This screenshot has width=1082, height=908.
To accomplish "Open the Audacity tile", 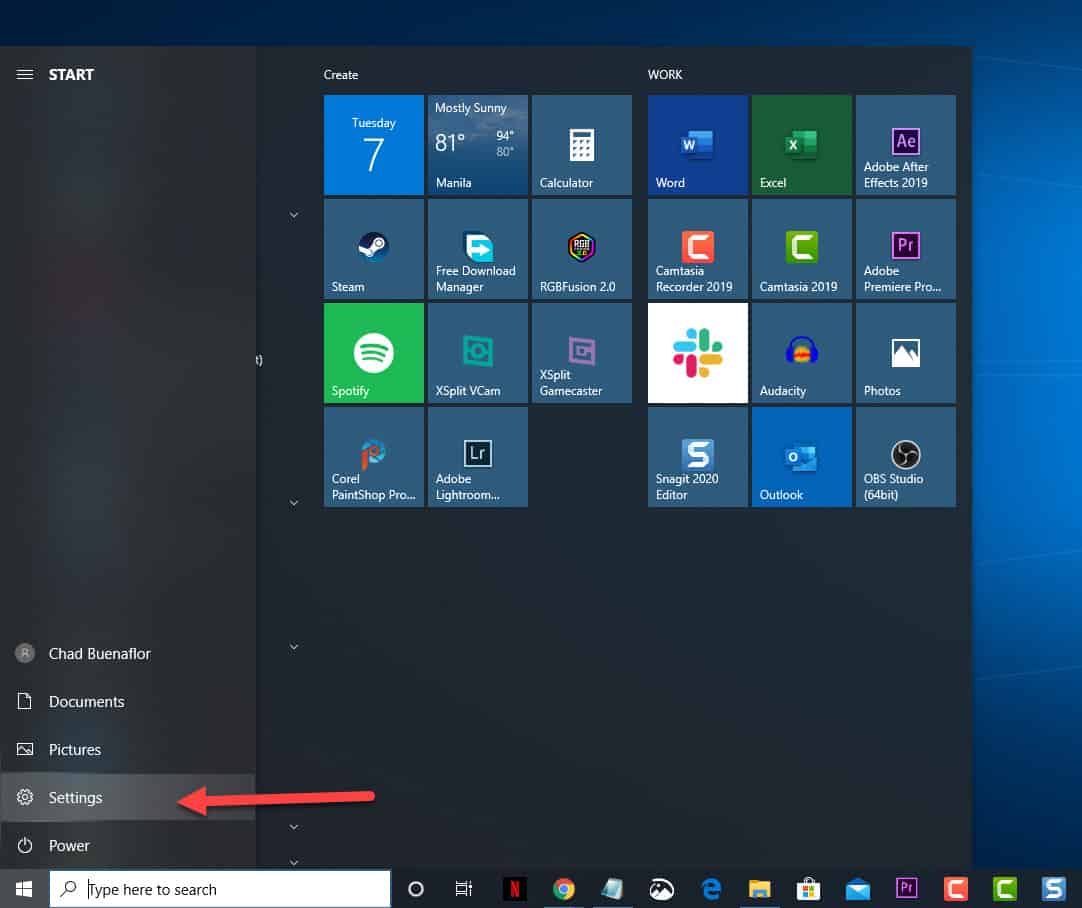I will tap(802, 353).
